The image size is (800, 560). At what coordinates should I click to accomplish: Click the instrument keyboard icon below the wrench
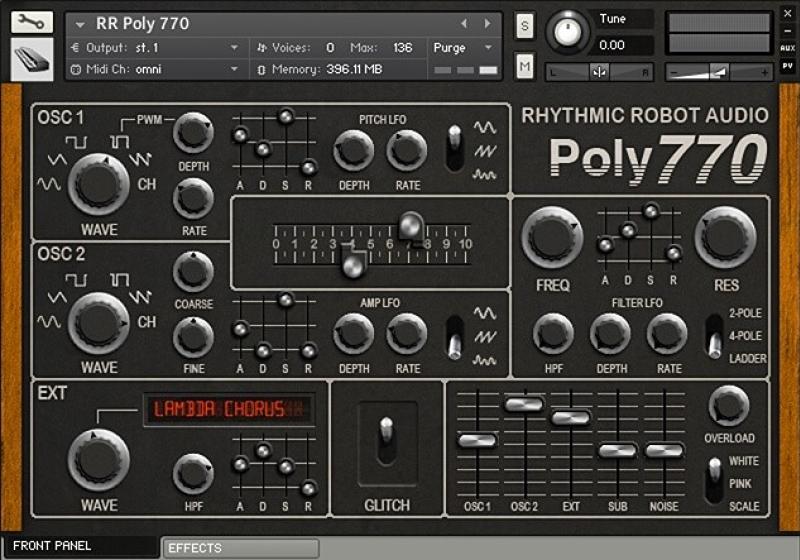pos(32,60)
